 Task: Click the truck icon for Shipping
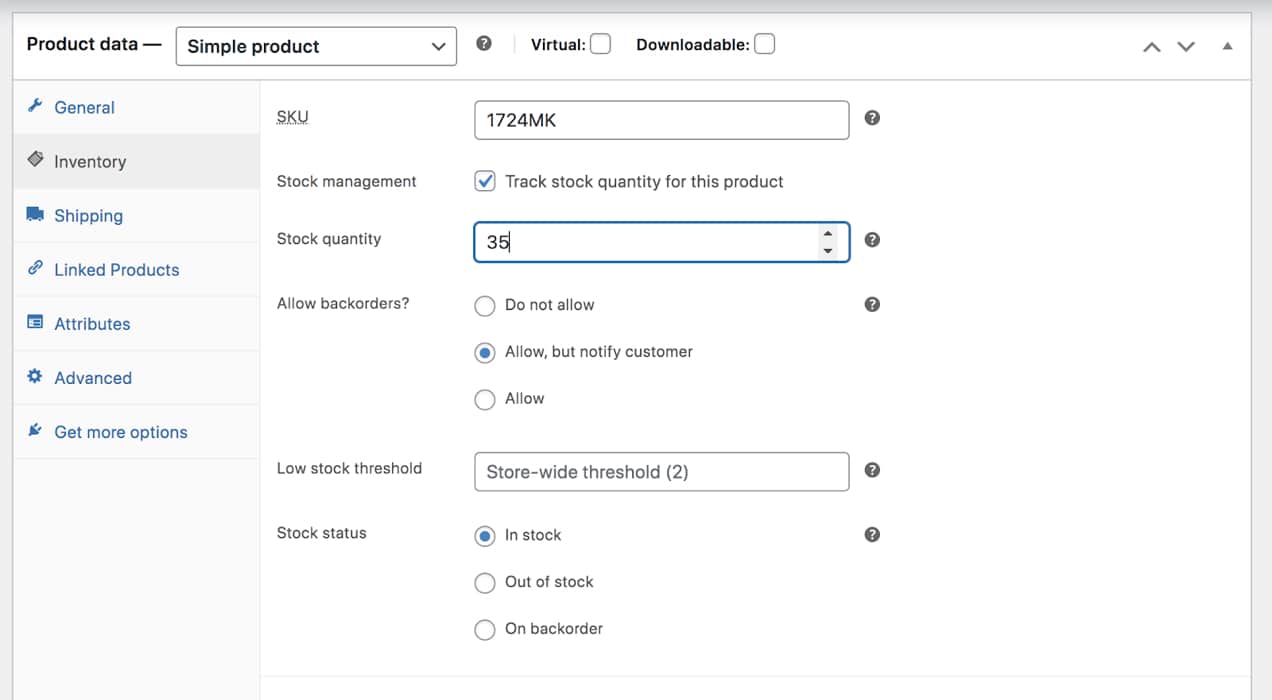click(x=35, y=215)
